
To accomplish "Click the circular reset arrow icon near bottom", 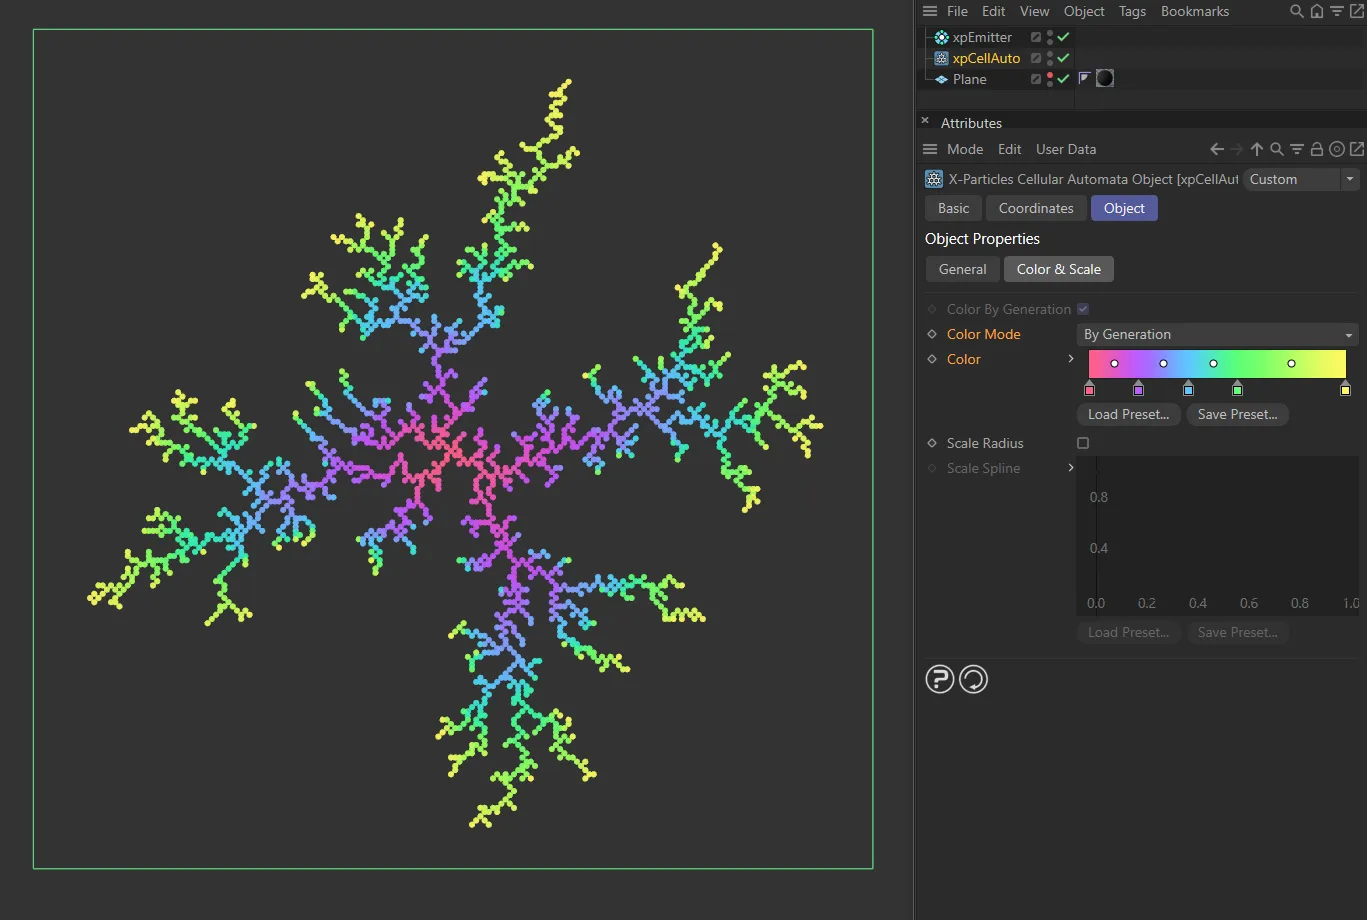I will (x=973, y=679).
